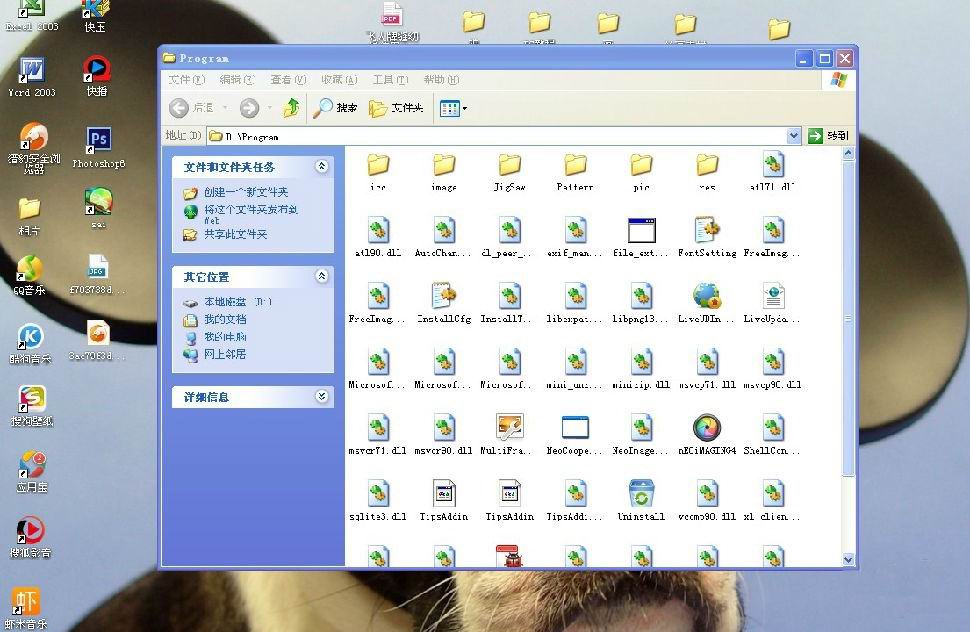This screenshot has width=970, height=632.
Task: Select the InstallCfg file icon
Action: [x=444, y=296]
